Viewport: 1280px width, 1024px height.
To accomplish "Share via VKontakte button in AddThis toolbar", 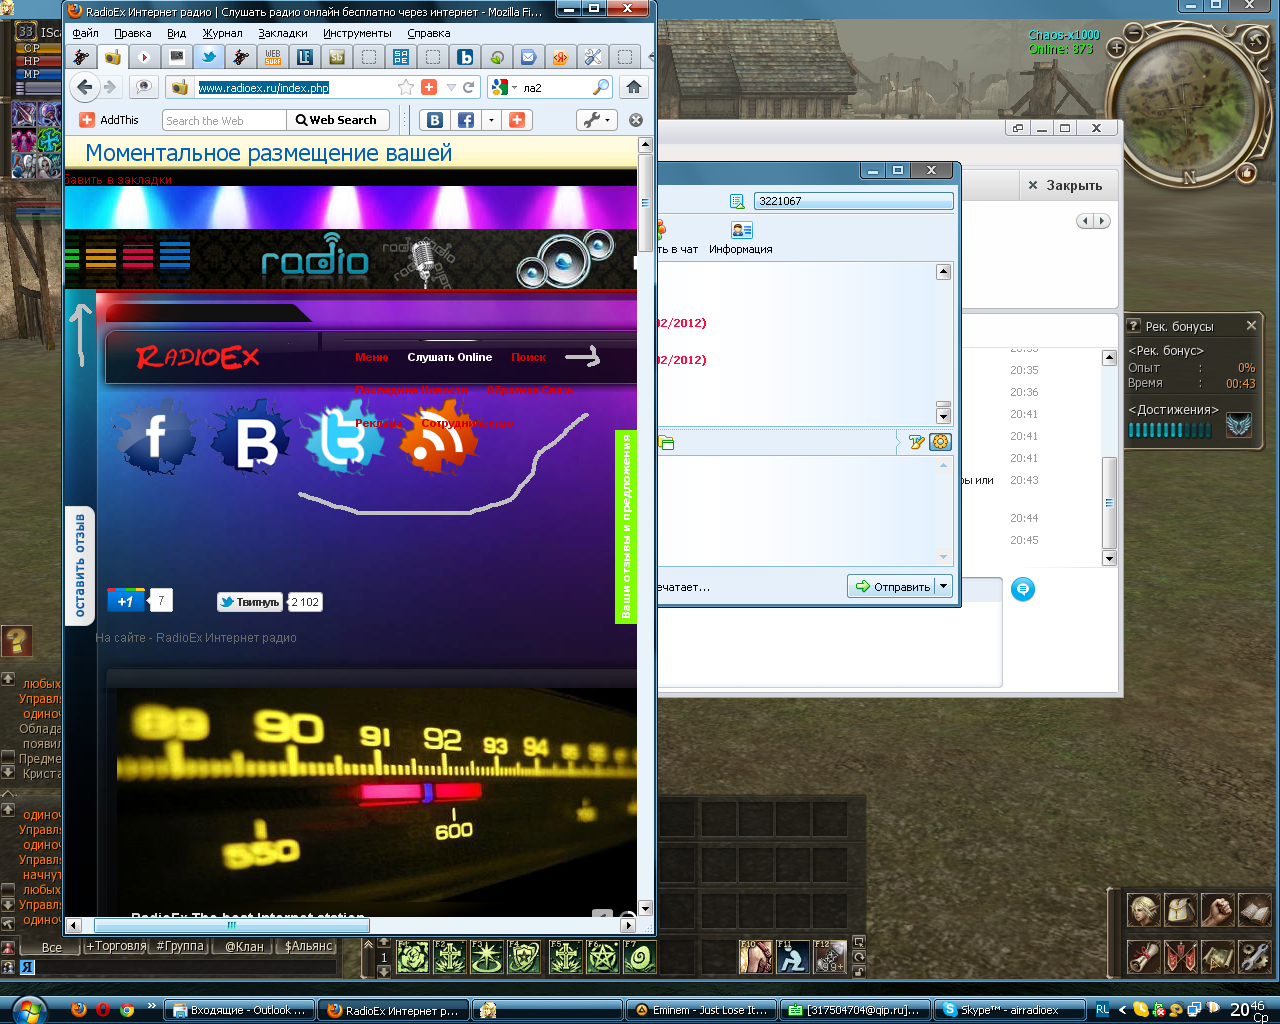I will click(x=435, y=120).
